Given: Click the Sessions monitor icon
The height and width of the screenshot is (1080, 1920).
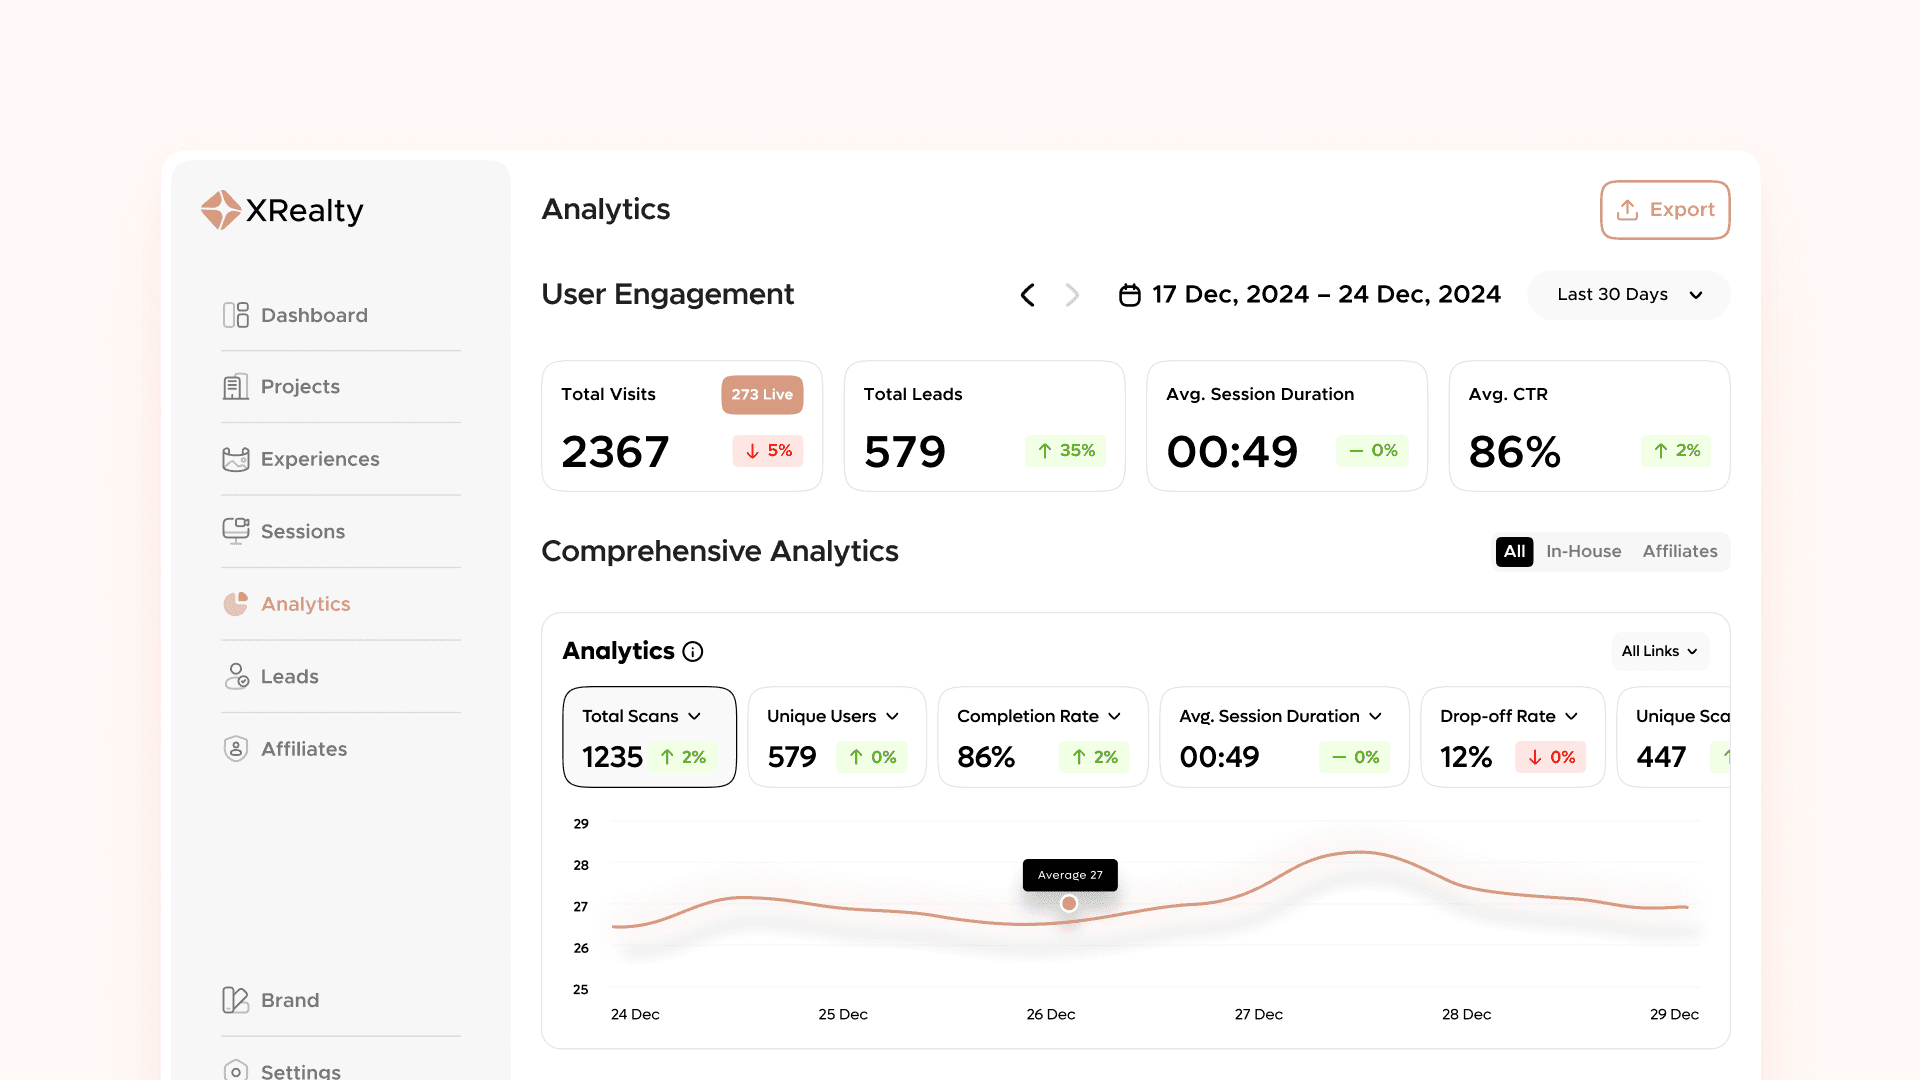Looking at the screenshot, I should click(236, 531).
